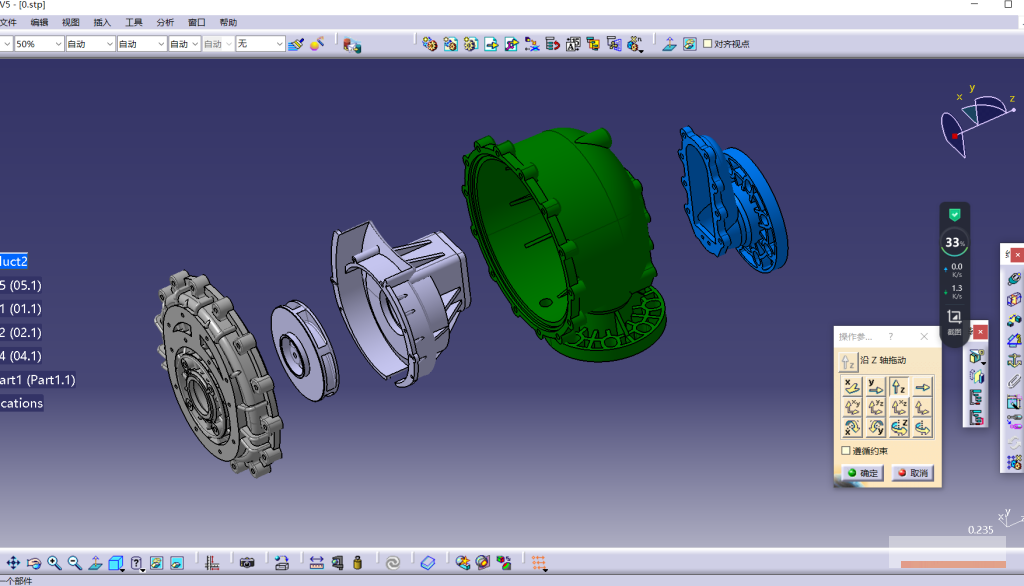
Task: Open the 分析 menu
Action: [x=165, y=22]
